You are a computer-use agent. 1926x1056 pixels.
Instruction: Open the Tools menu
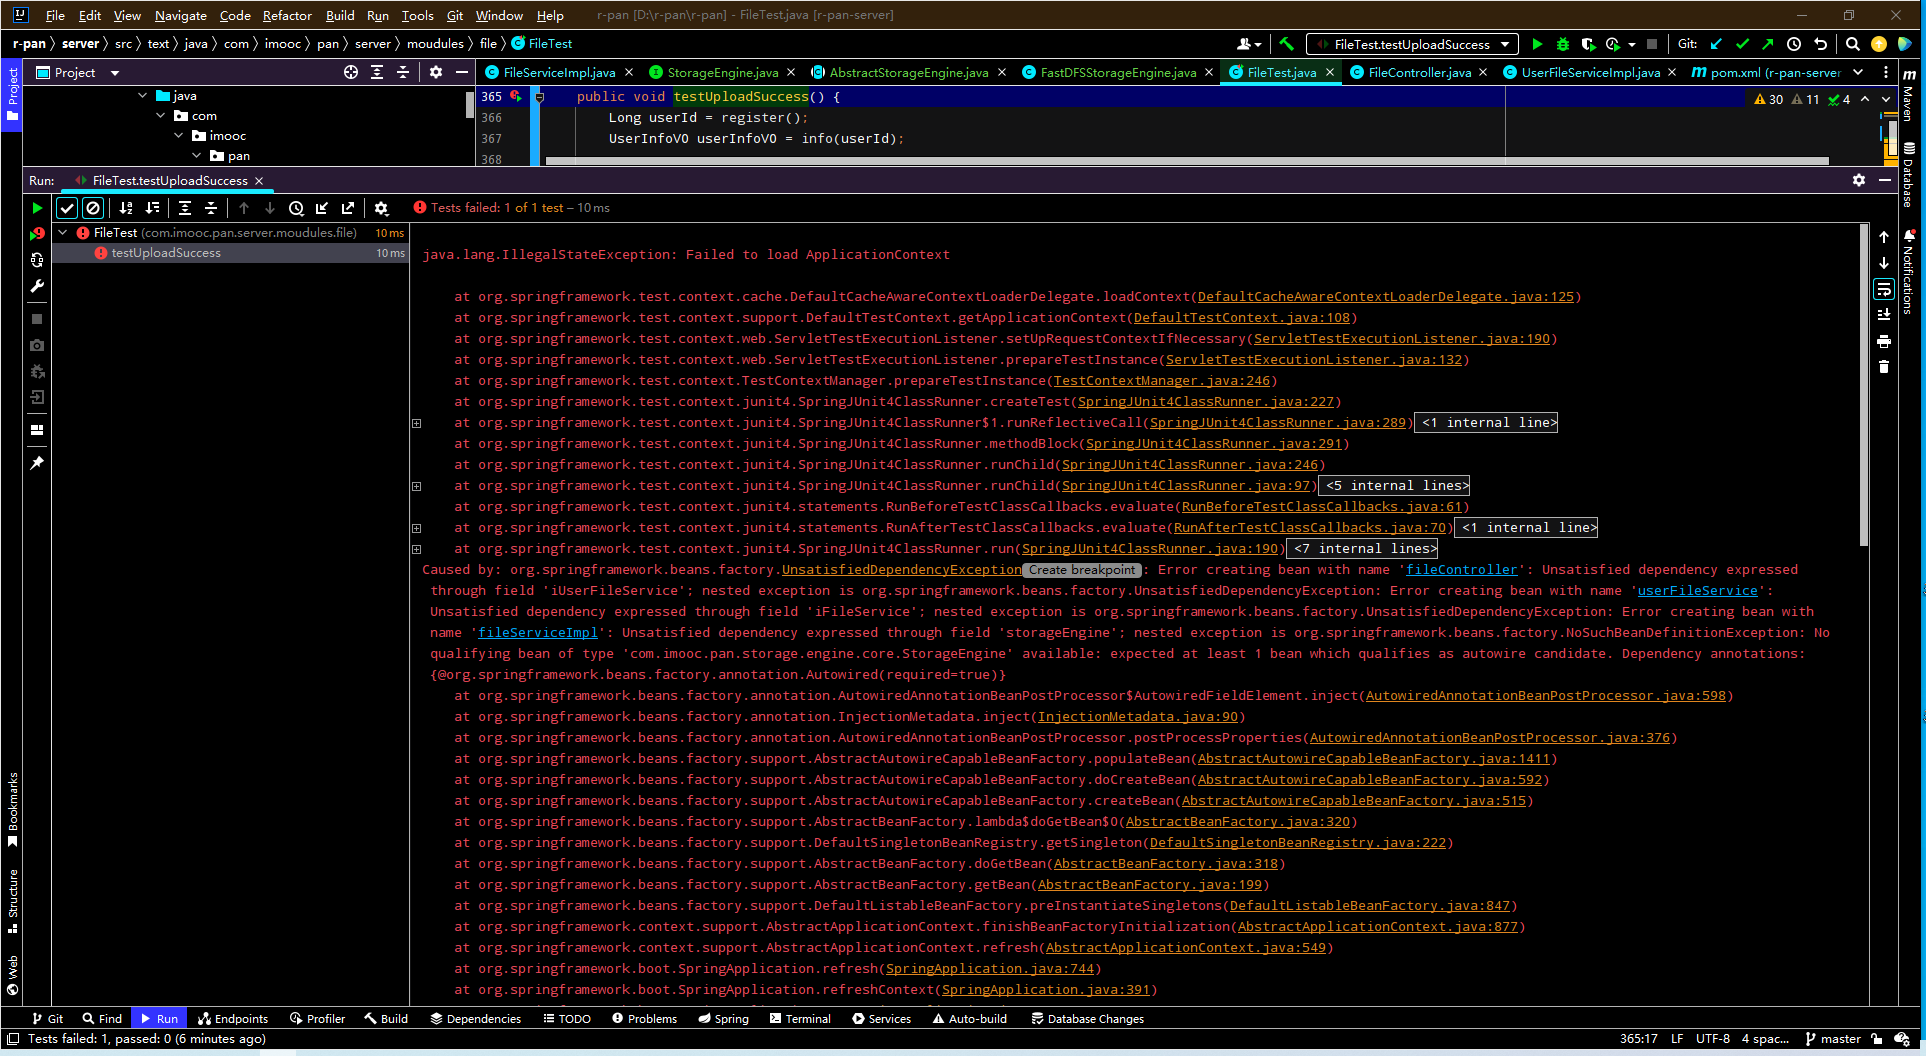[x=417, y=15]
